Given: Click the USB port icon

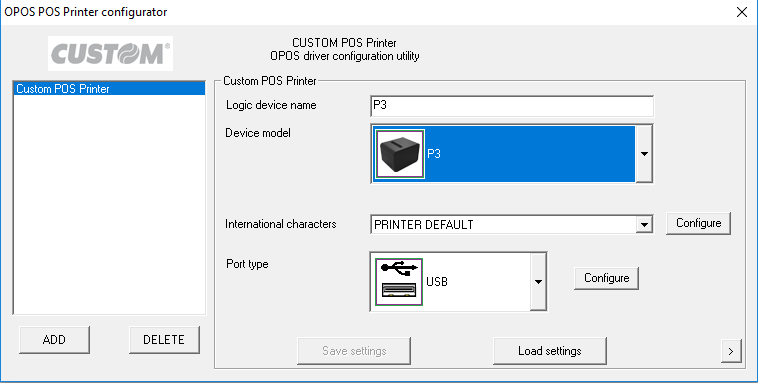Looking at the screenshot, I should 399,282.
